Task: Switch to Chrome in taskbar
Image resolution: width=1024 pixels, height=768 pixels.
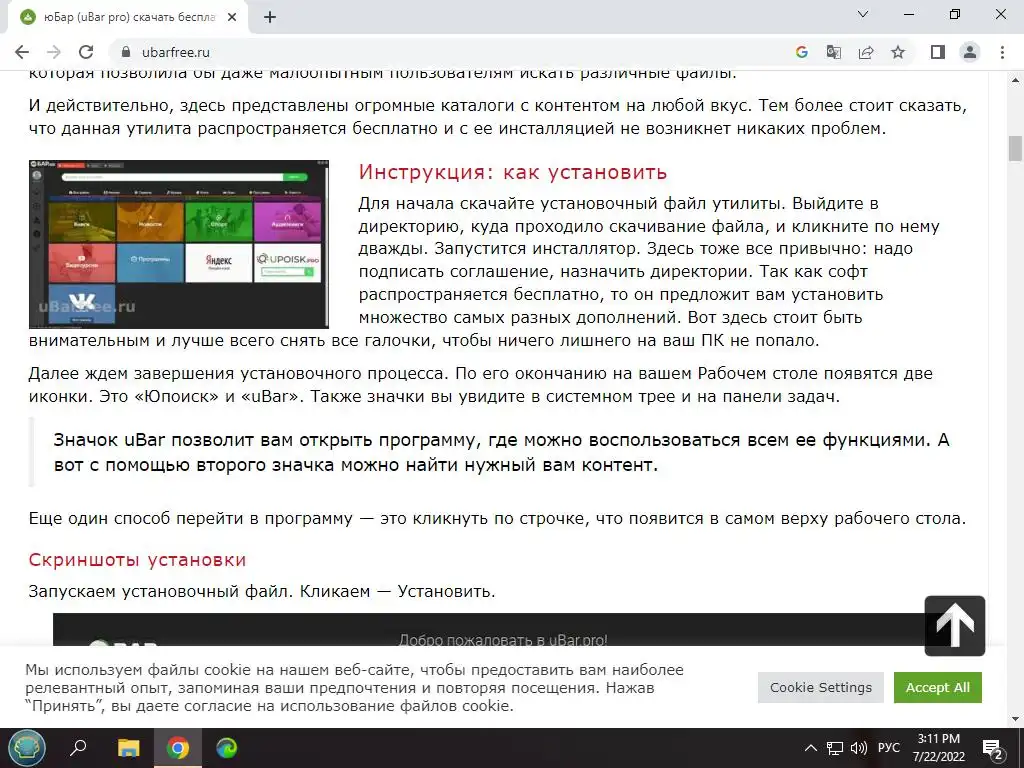Action: (x=178, y=748)
